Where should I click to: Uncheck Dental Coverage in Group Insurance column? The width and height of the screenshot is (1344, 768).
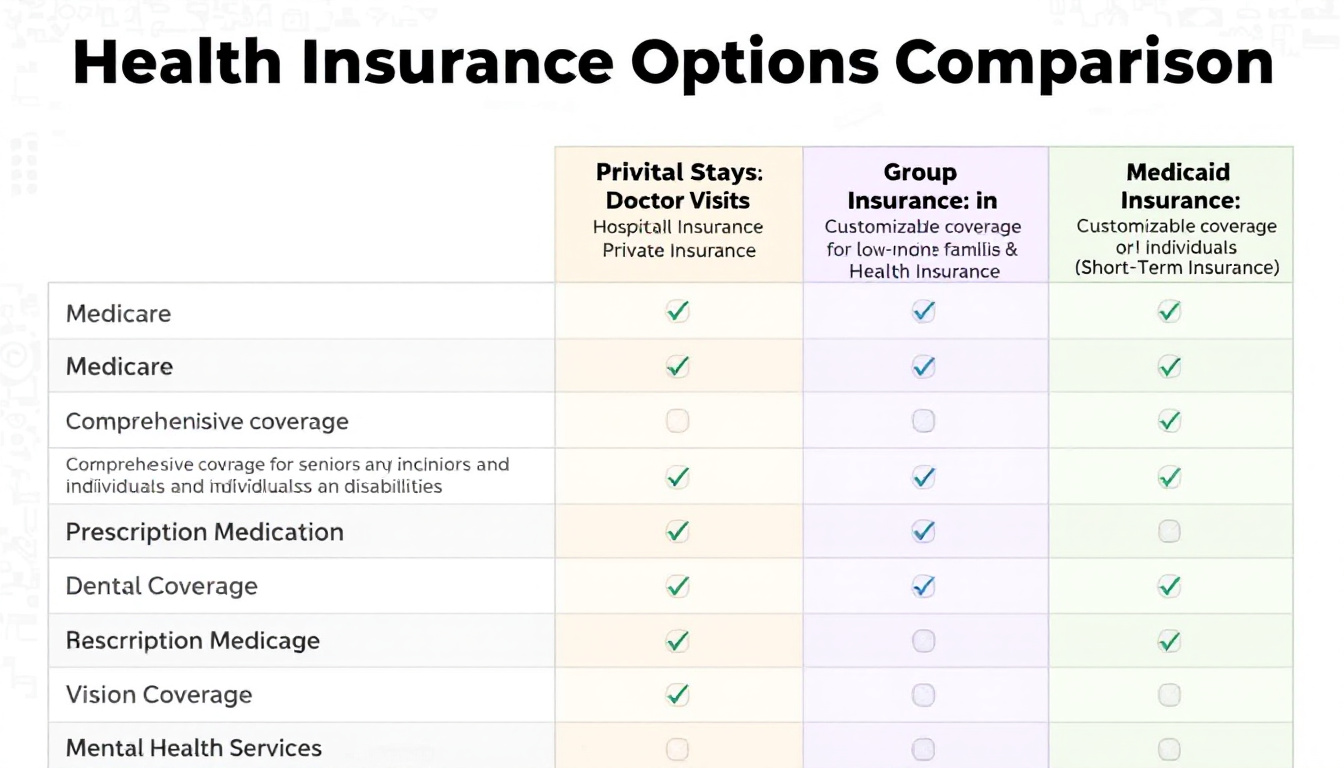point(923,586)
